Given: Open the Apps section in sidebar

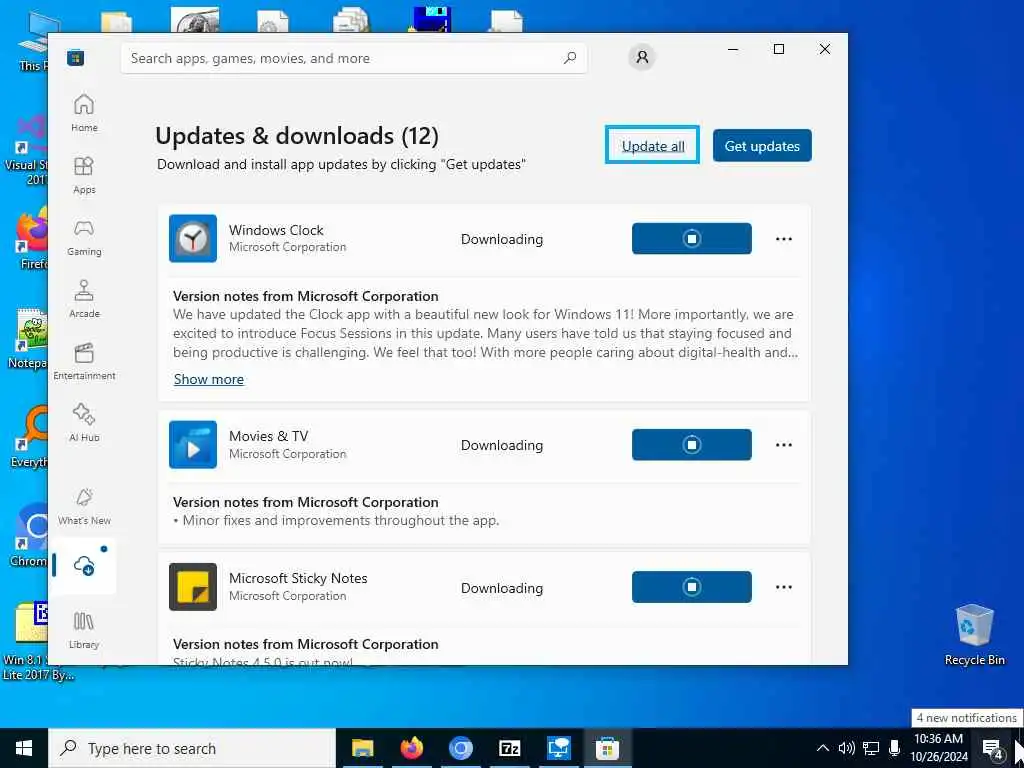Looking at the screenshot, I should (x=84, y=175).
